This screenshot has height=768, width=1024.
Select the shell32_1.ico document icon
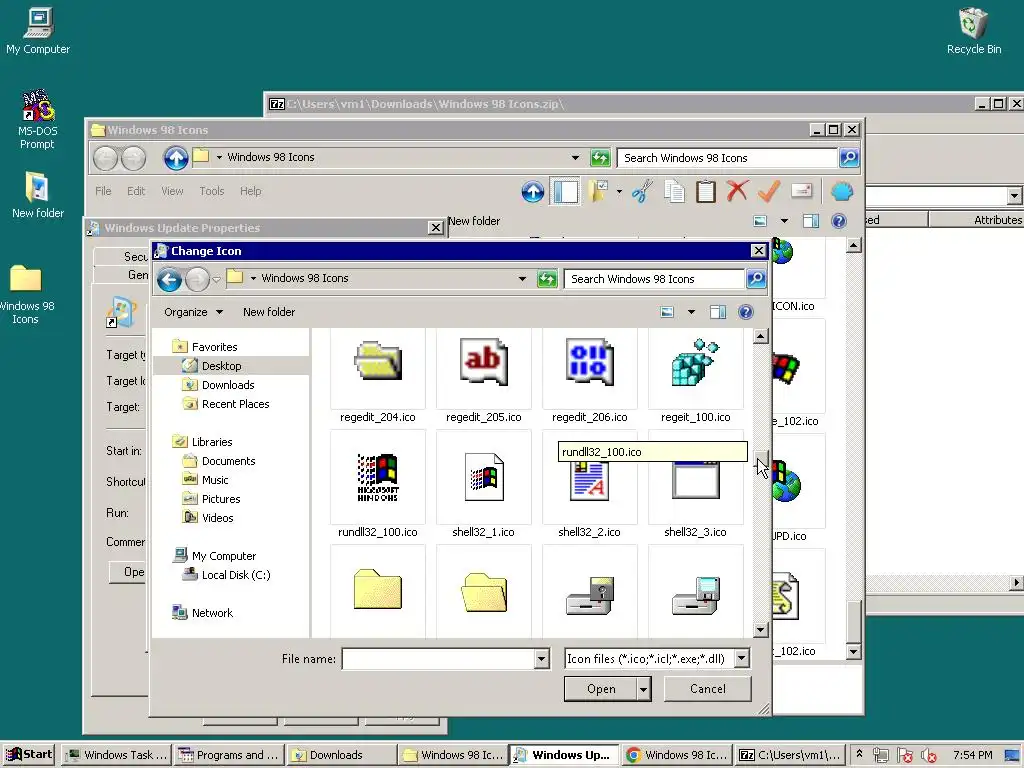pos(483,477)
